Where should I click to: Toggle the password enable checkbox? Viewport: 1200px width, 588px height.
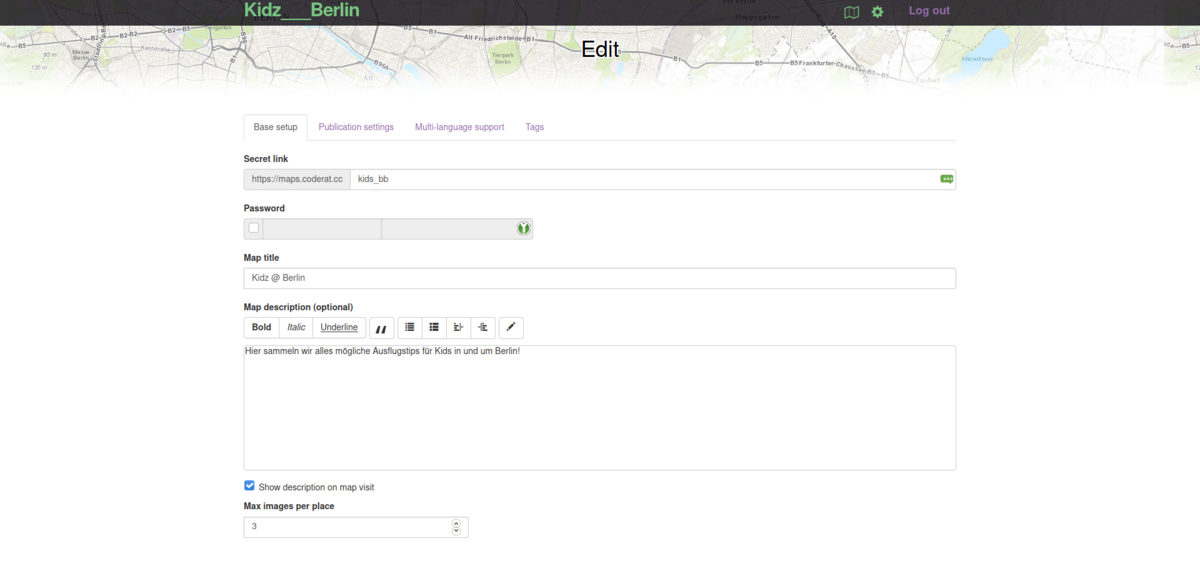[253, 227]
